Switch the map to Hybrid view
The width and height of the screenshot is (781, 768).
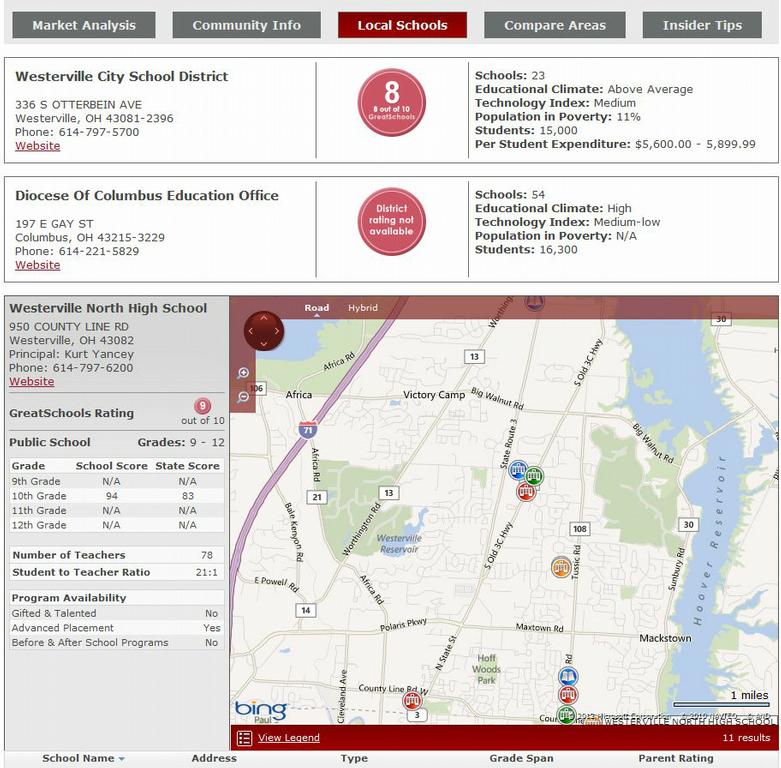[363, 308]
